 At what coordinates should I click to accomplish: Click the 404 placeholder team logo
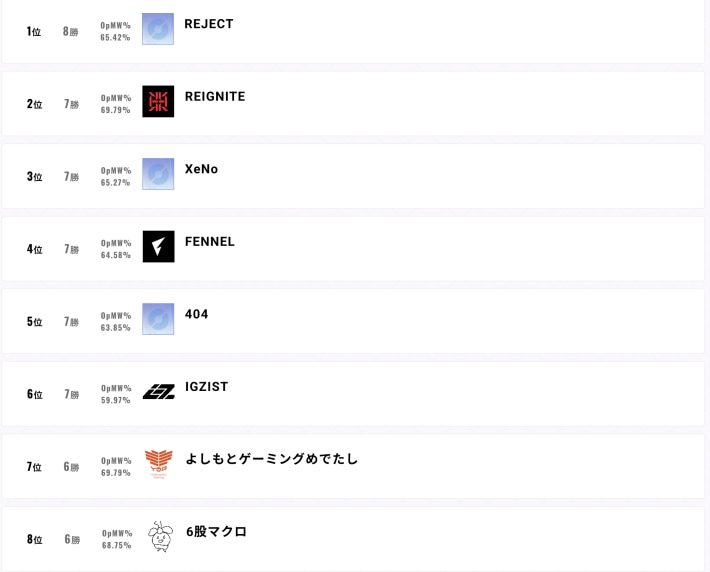coord(158,319)
